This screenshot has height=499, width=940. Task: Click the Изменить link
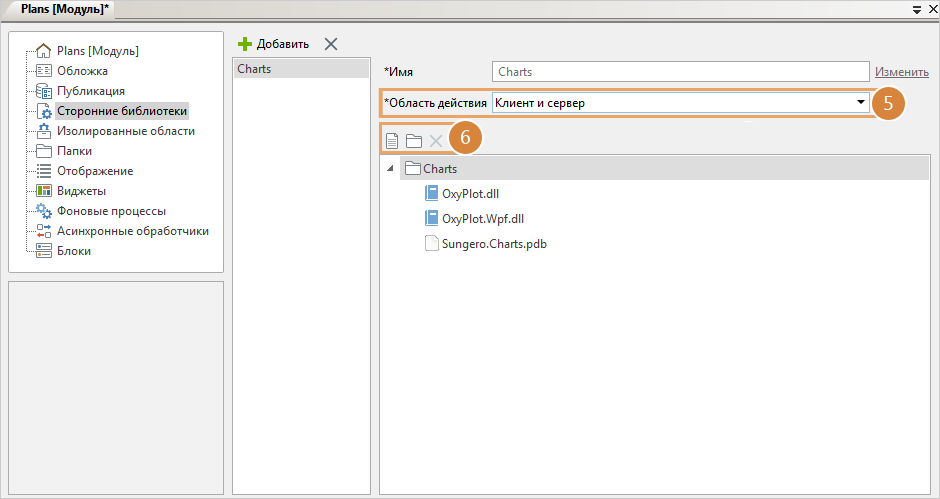tap(901, 72)
